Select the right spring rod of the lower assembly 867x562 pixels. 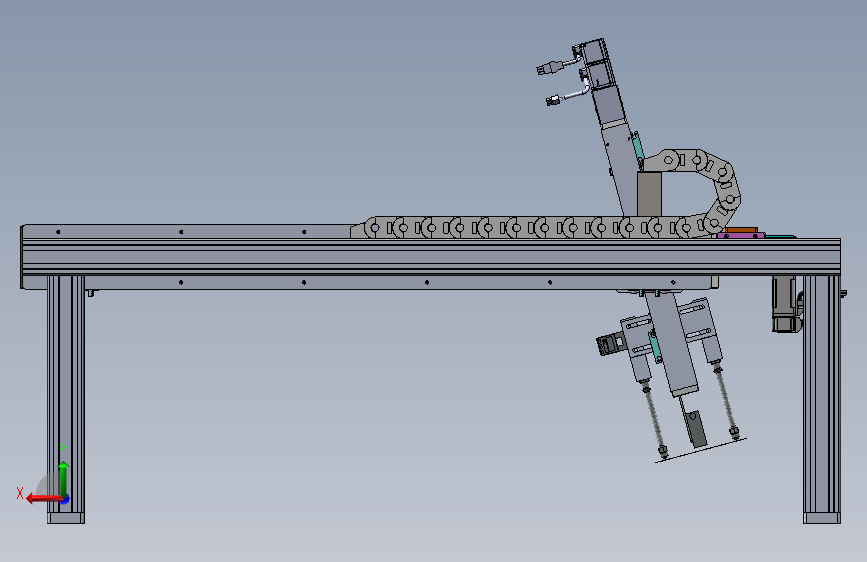point(726,402)
